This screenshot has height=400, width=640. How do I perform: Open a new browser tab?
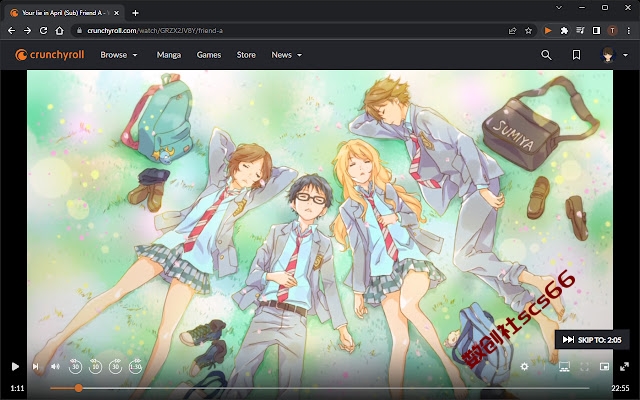(136, 13)
